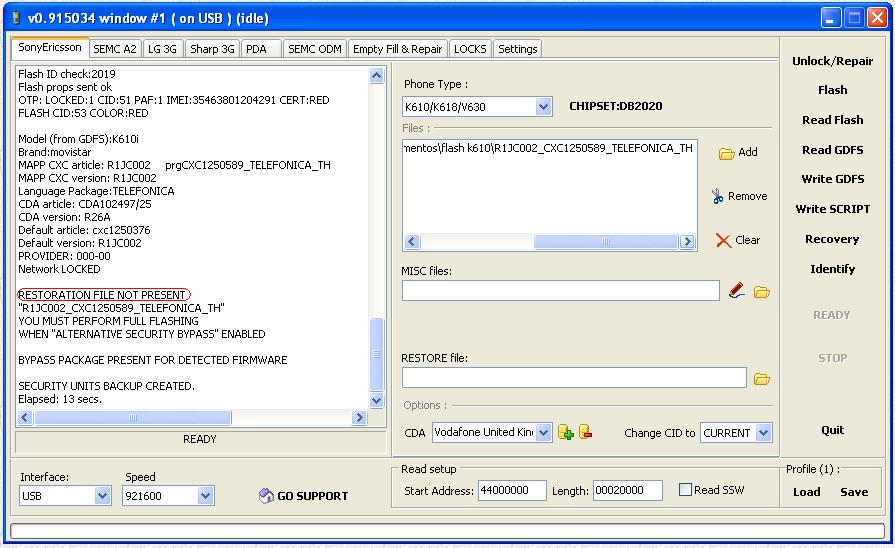Open the Speed 921600 dropdown
Image resolution: width=895 pixels, height=548 pixels.
(205, 495)
